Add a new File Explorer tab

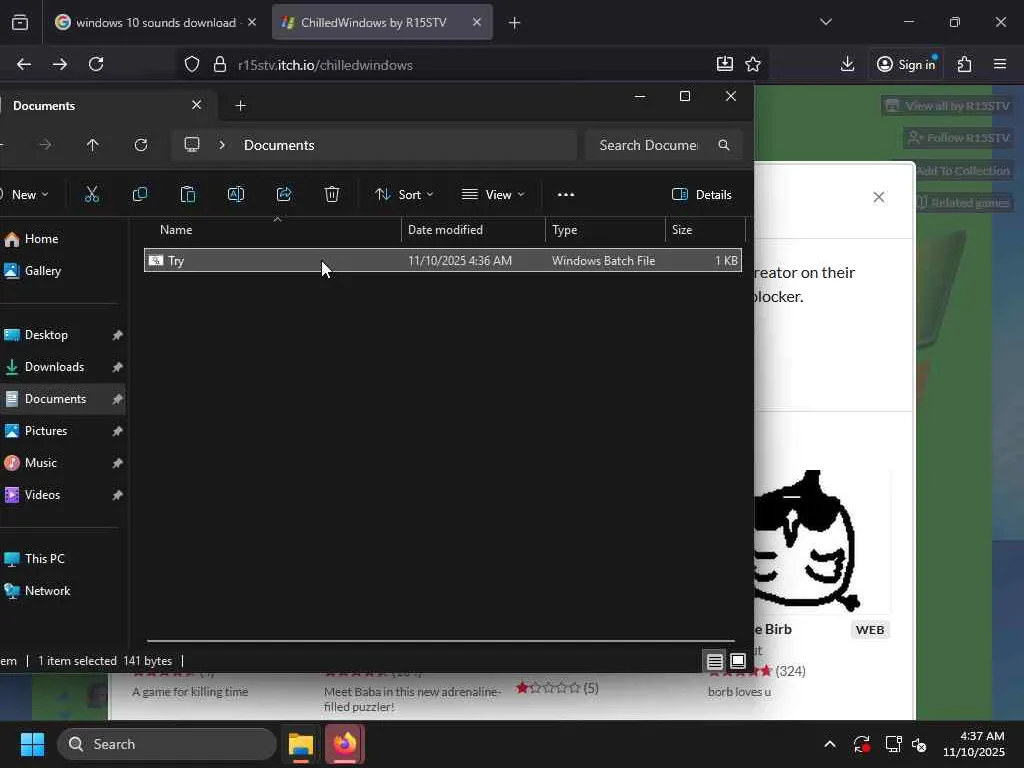pos(240,106)
